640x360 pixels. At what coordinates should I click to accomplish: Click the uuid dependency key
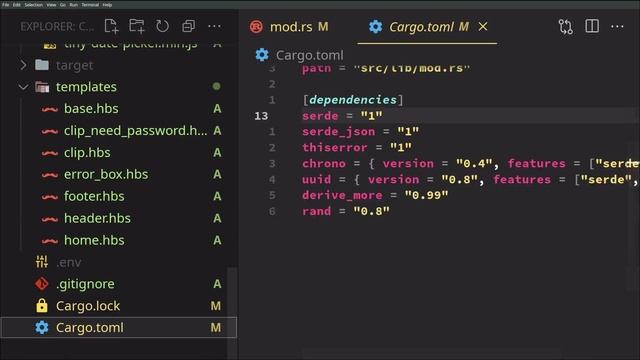[317, 179]
